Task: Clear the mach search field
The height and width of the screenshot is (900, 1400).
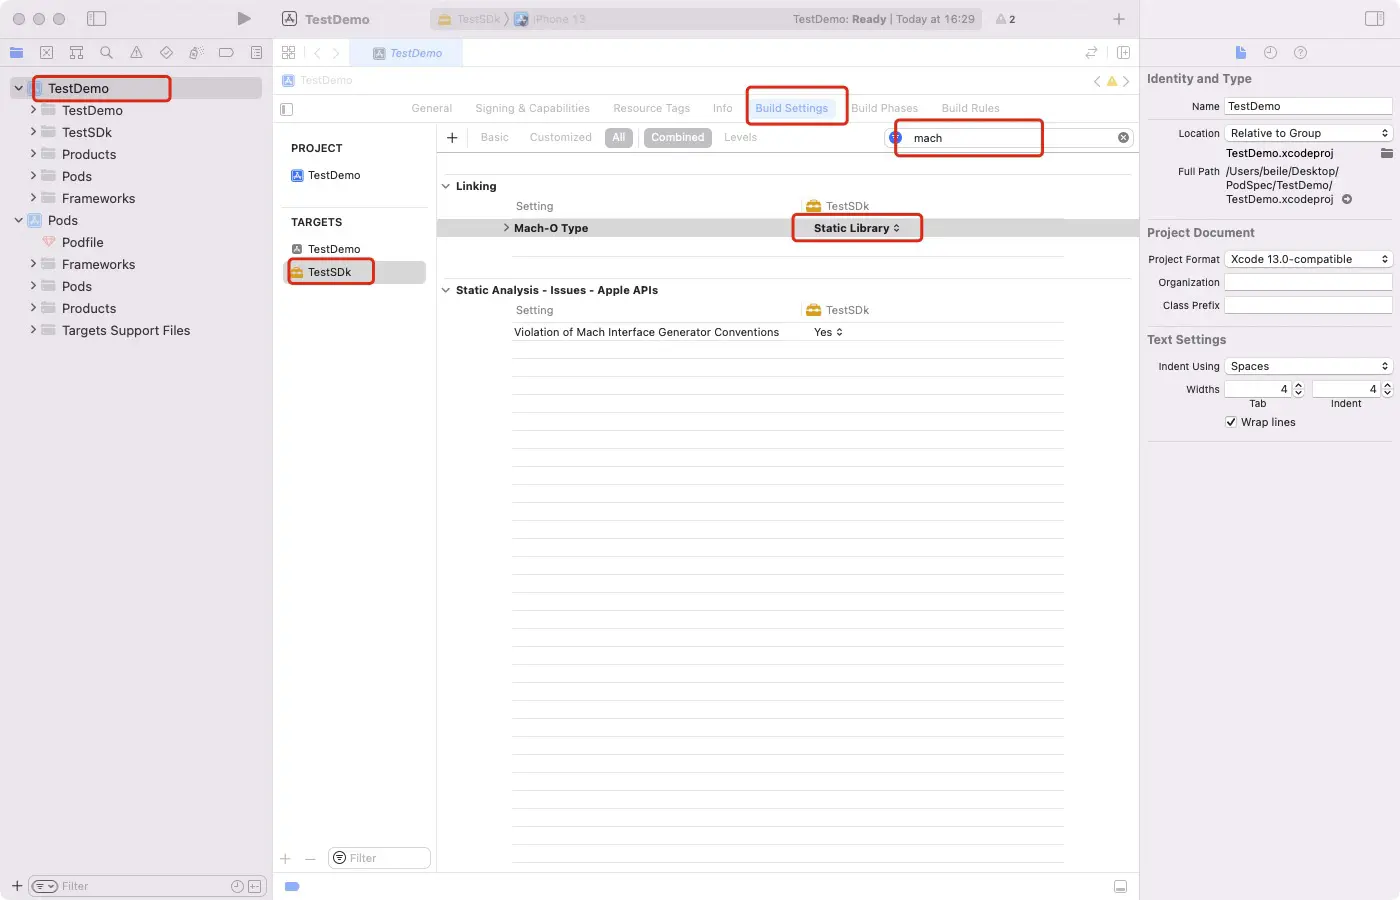Action: 1123,138
